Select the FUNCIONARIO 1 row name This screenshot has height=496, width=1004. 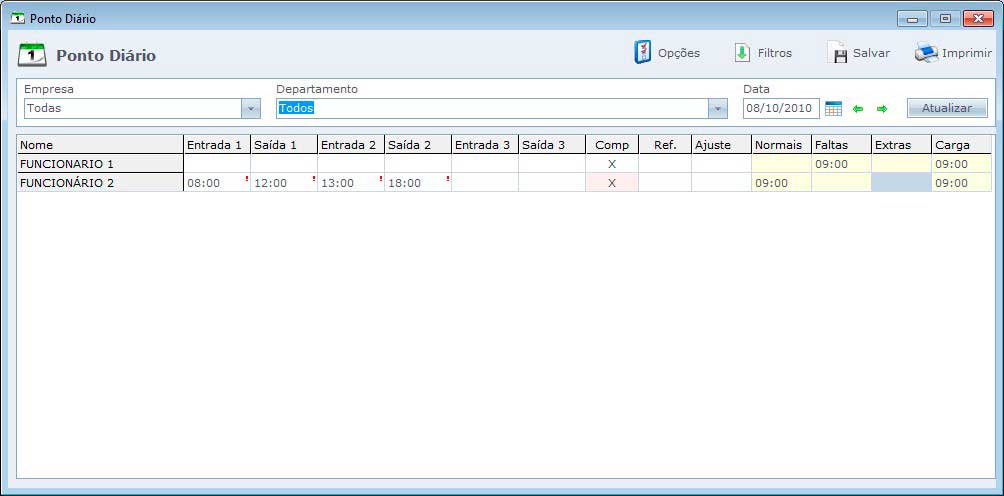(100, 164)
